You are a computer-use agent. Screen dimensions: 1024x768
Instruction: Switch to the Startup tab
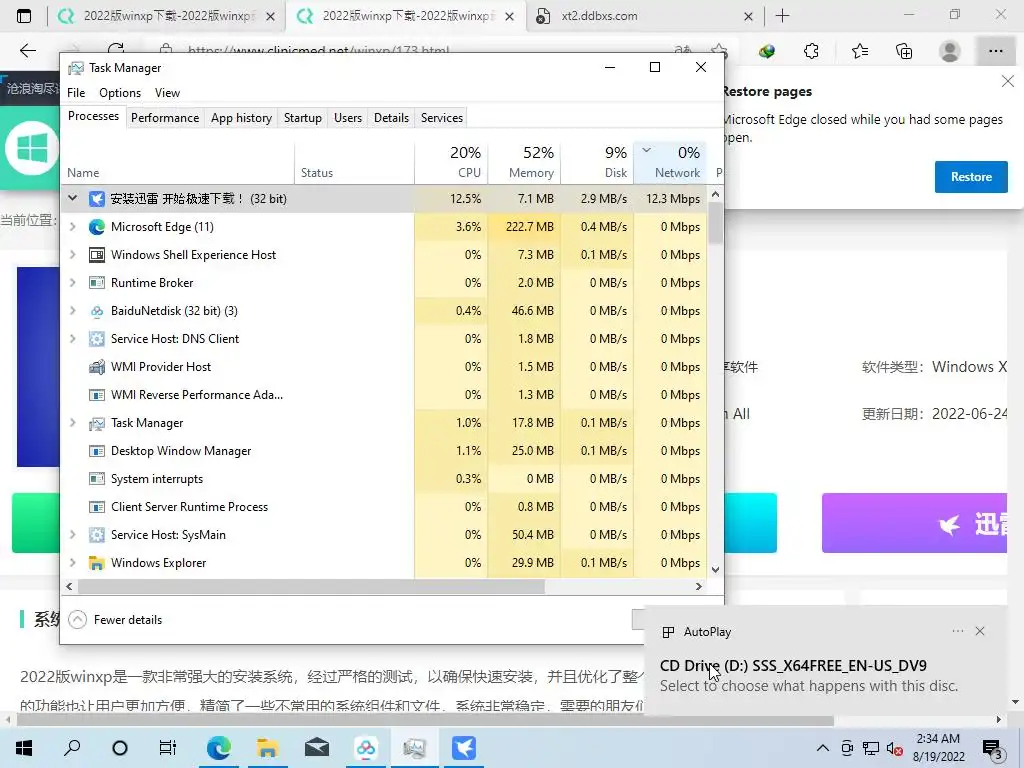pyautogui.click(x=302, y=118)
